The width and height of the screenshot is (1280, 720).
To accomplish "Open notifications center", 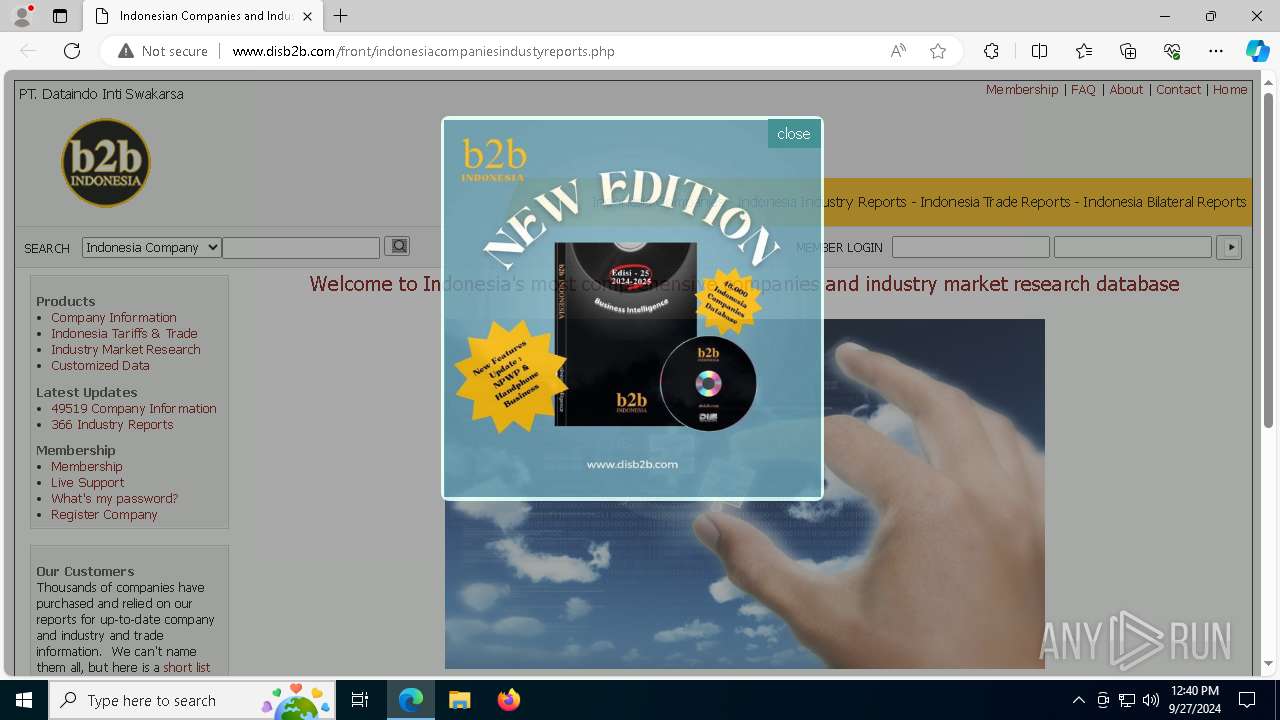I will (x=1247, y=700).
